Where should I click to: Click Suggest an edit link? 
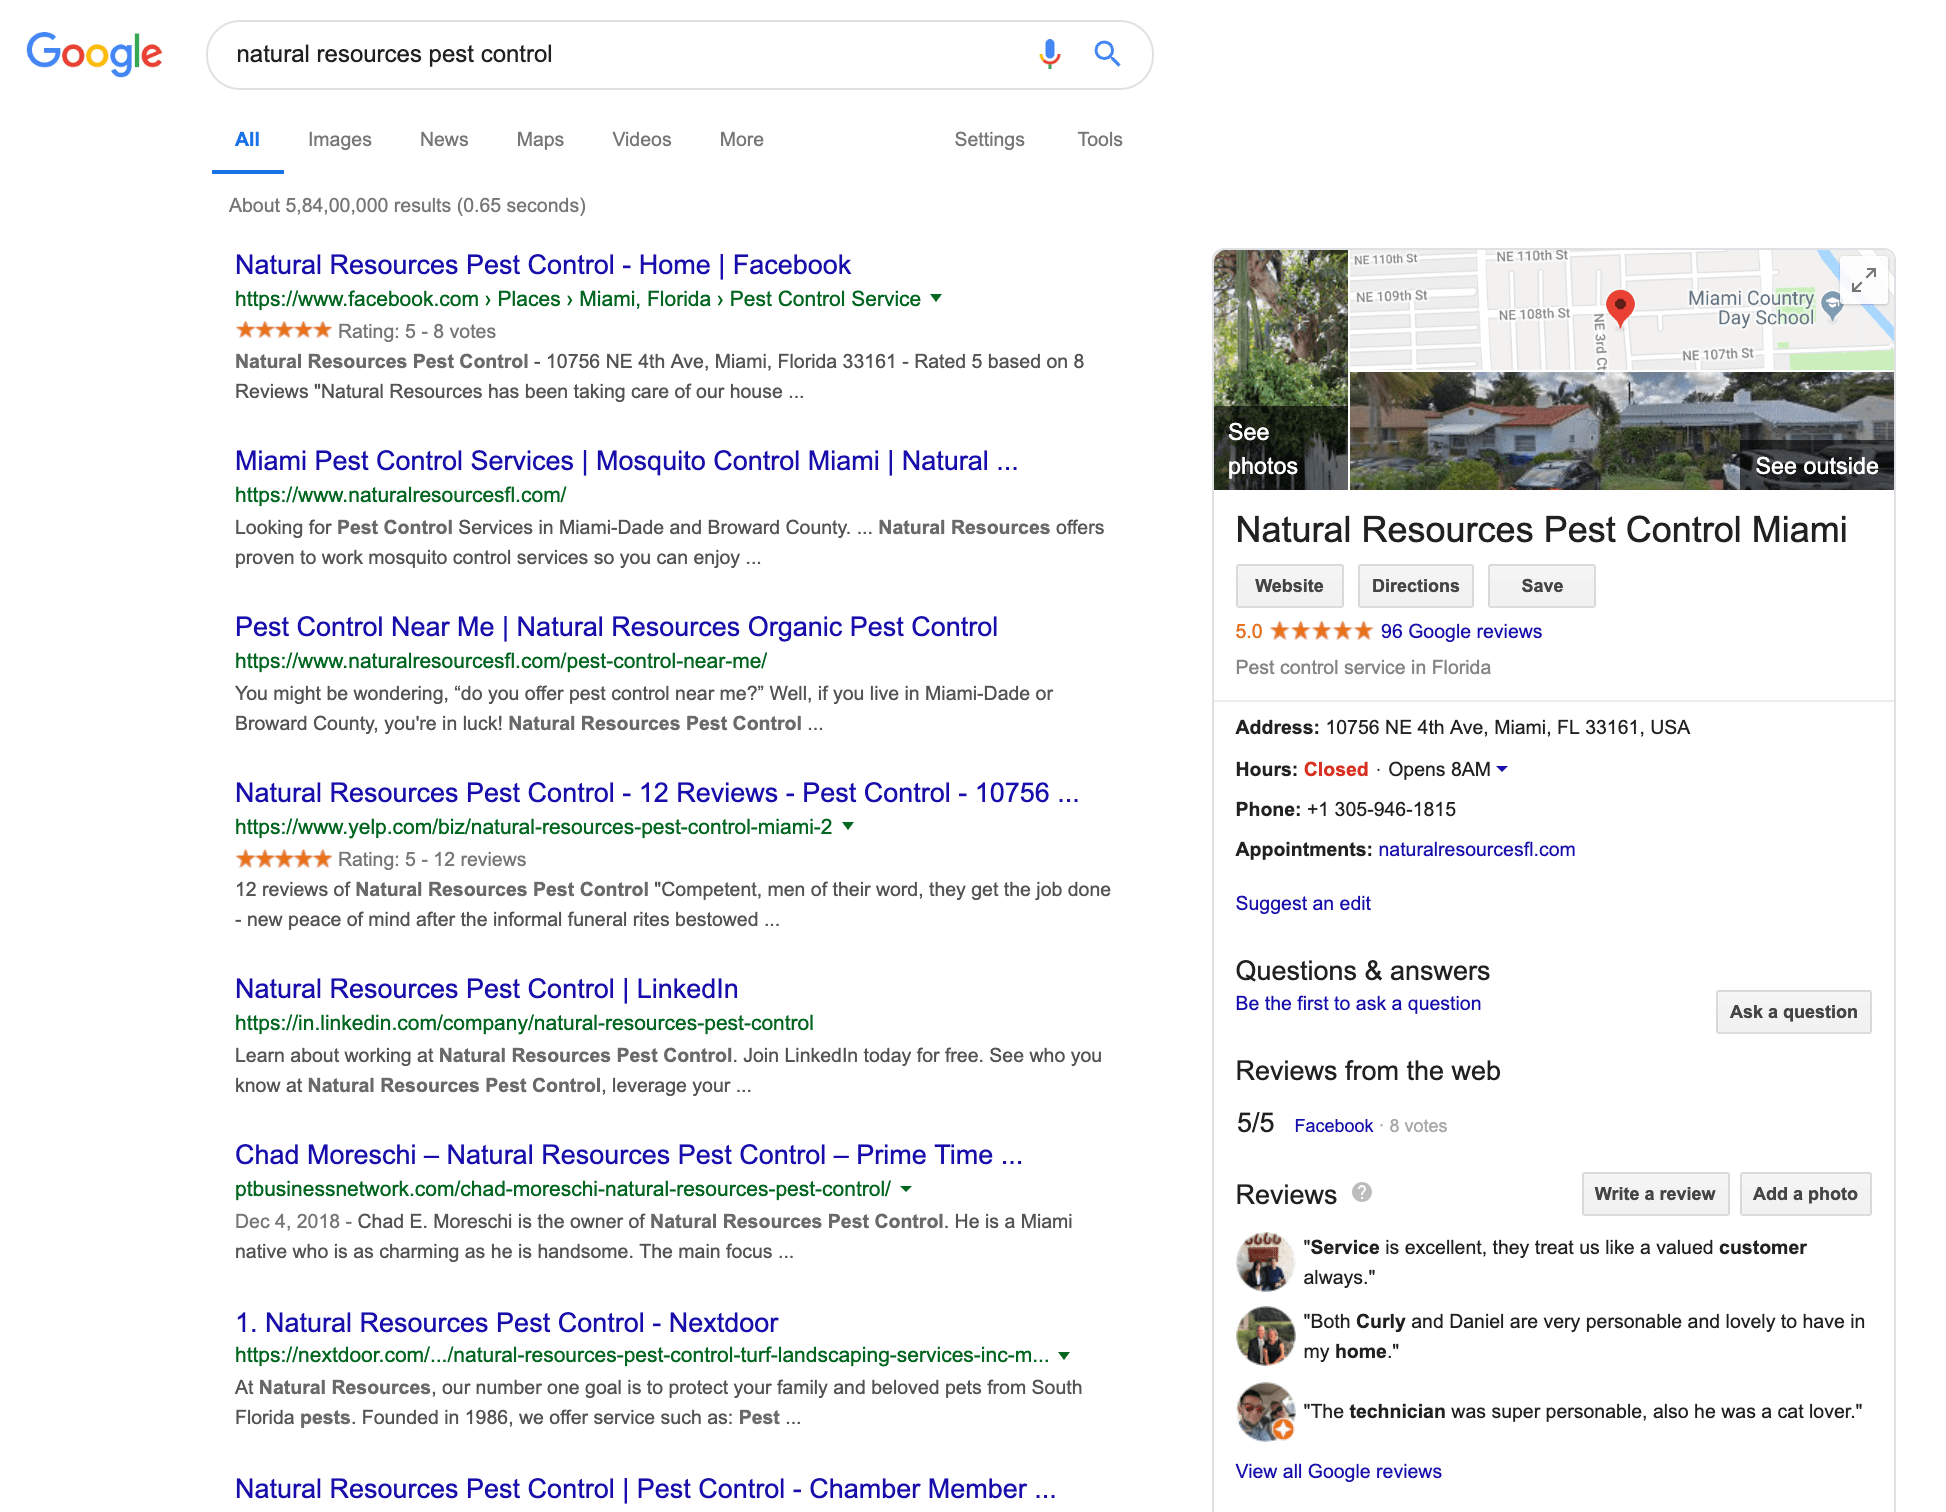pos(1303,903)
